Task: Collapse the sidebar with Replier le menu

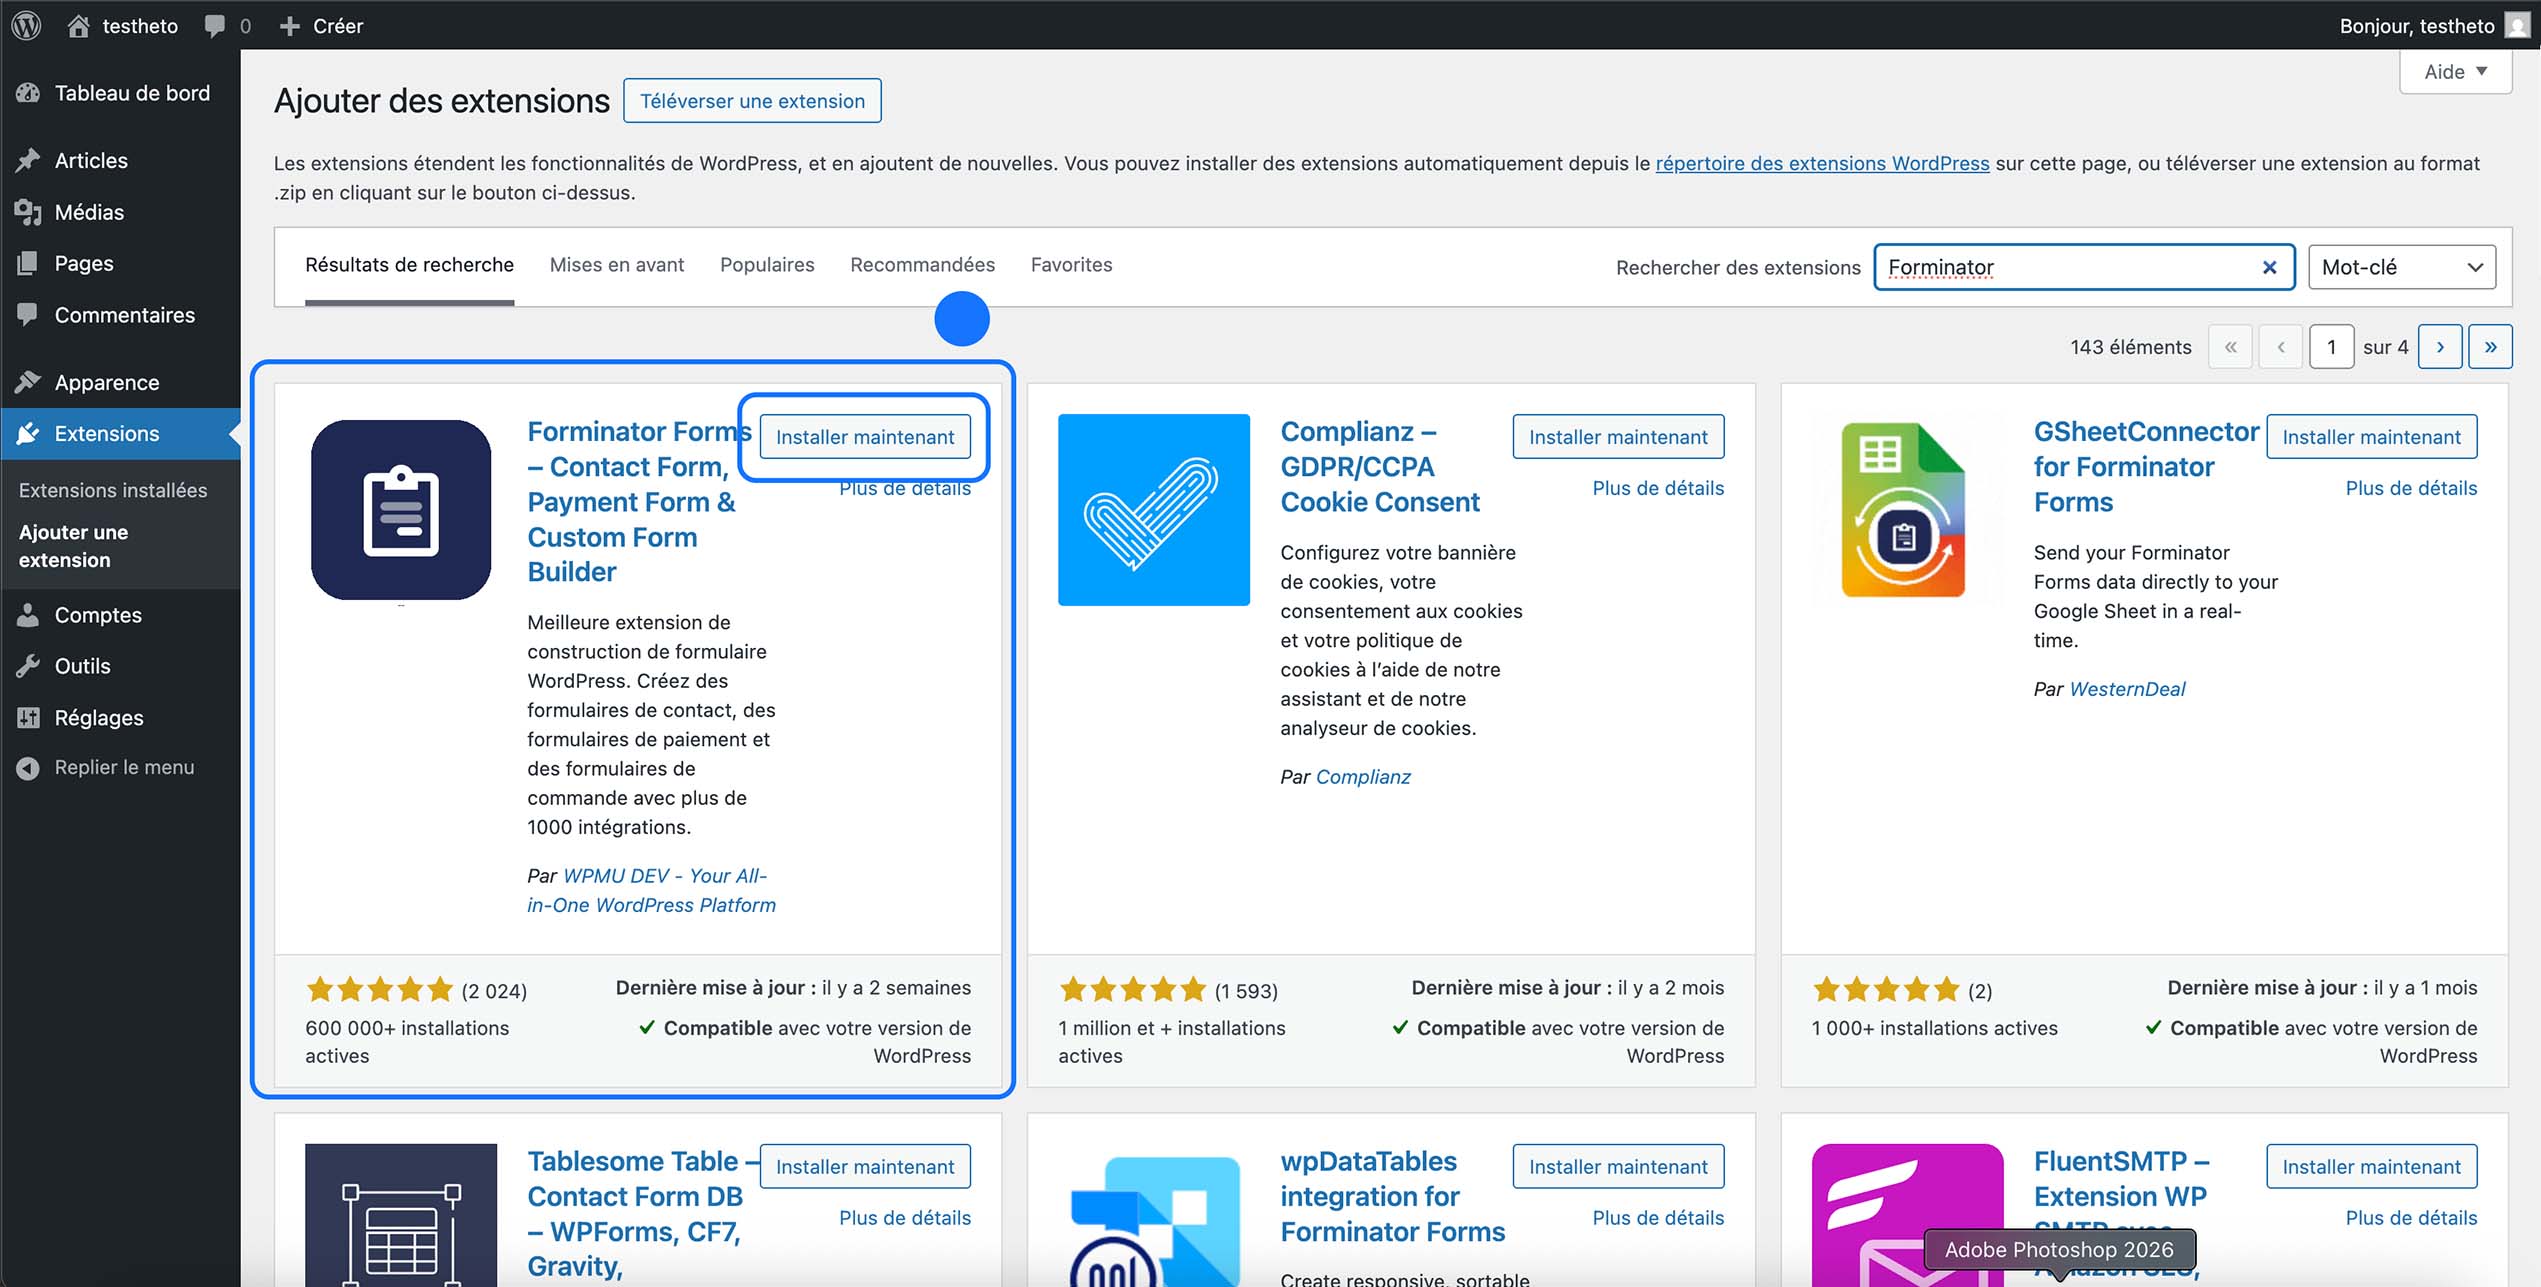Action: tap(27, 766)
